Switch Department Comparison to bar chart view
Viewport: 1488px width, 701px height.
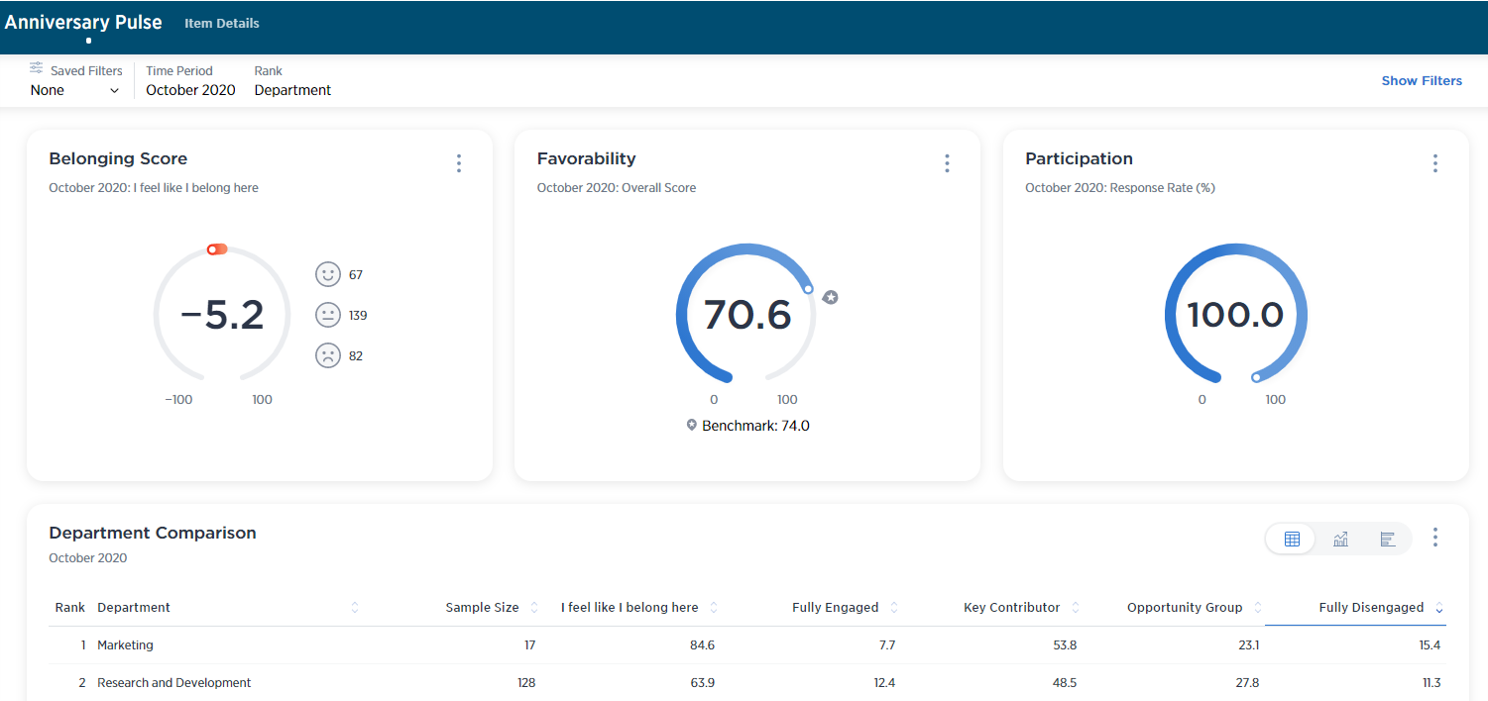(1387, 539)
